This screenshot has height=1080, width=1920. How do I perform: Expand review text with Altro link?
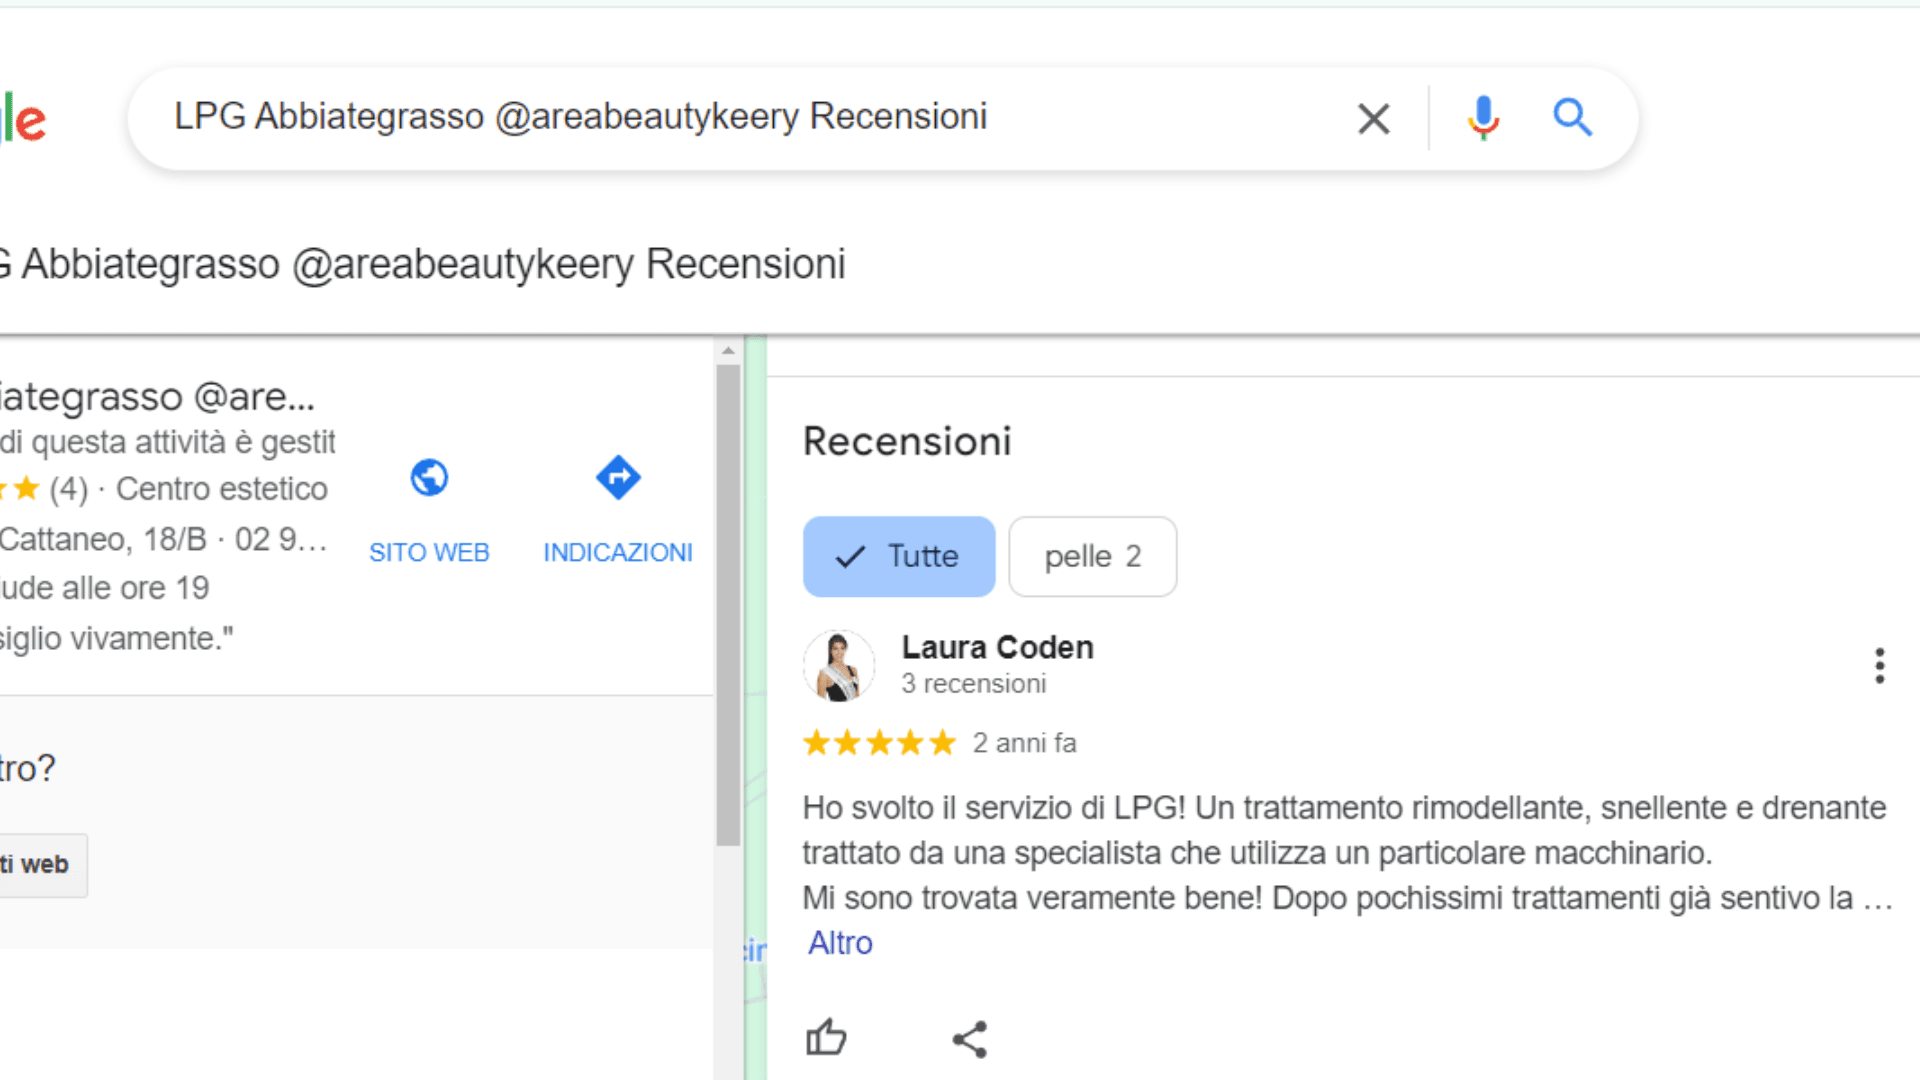point(840,943)
